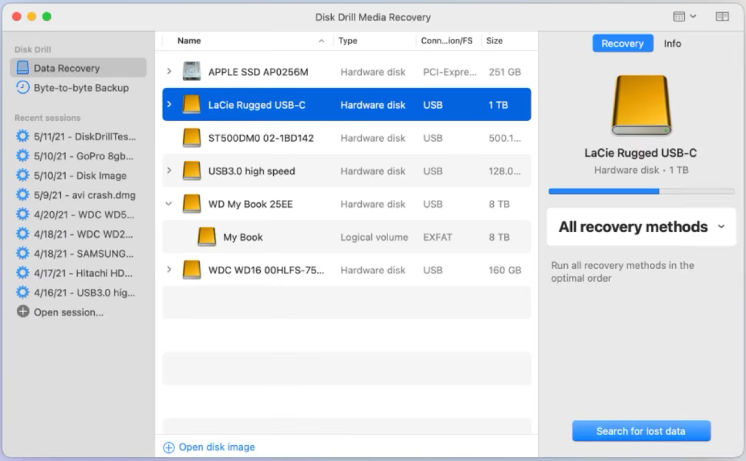Click the My Book logical volume icon

tap(207, 237)
